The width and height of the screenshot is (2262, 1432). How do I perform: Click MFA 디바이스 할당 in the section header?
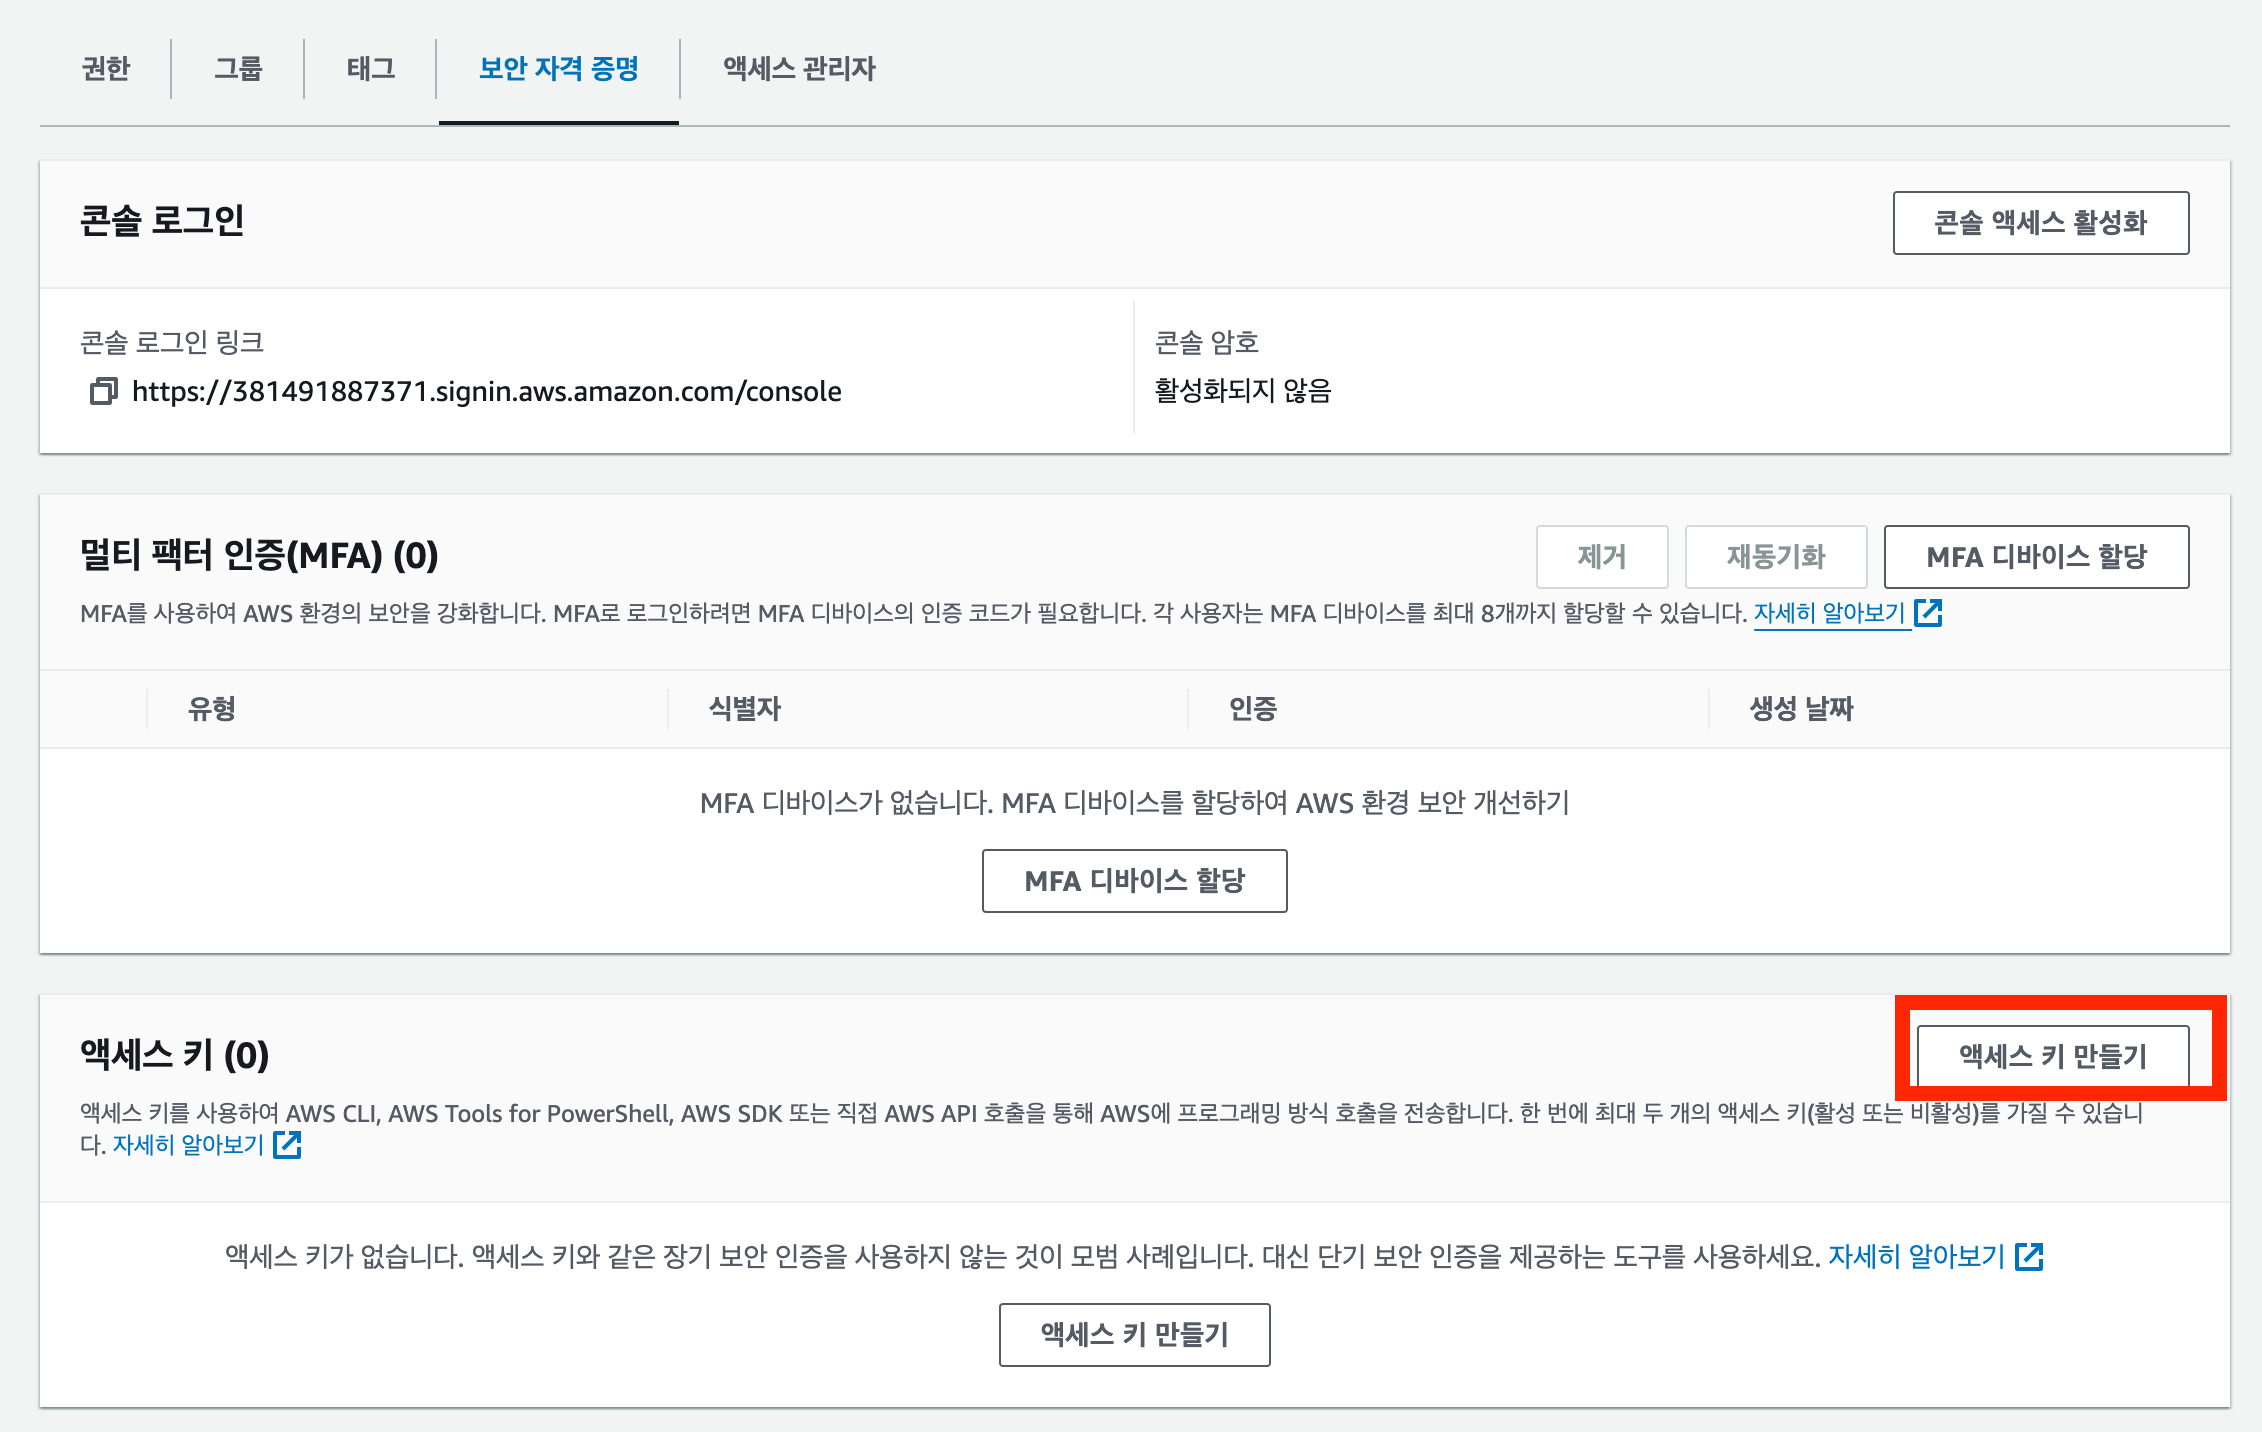tap(2036, 557)
